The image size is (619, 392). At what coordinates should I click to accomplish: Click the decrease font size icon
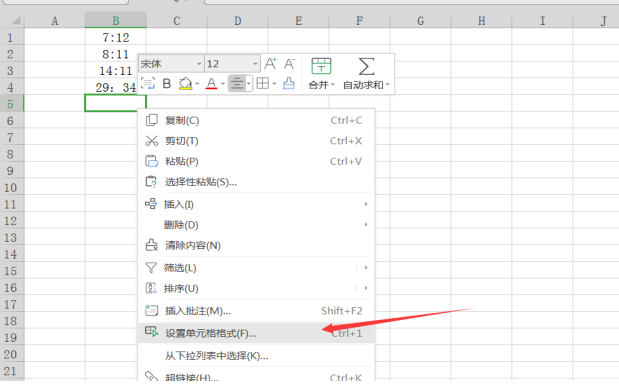point(290,64)
